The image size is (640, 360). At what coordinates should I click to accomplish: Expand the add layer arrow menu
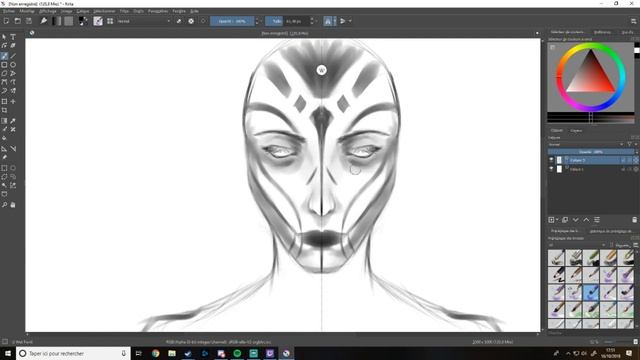coord(557,220)
